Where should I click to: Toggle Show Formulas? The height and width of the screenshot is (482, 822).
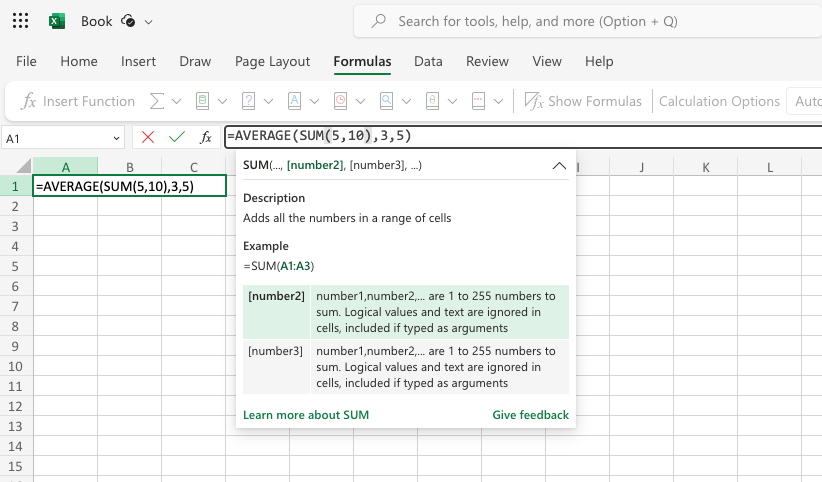click(x=584, y=101)
